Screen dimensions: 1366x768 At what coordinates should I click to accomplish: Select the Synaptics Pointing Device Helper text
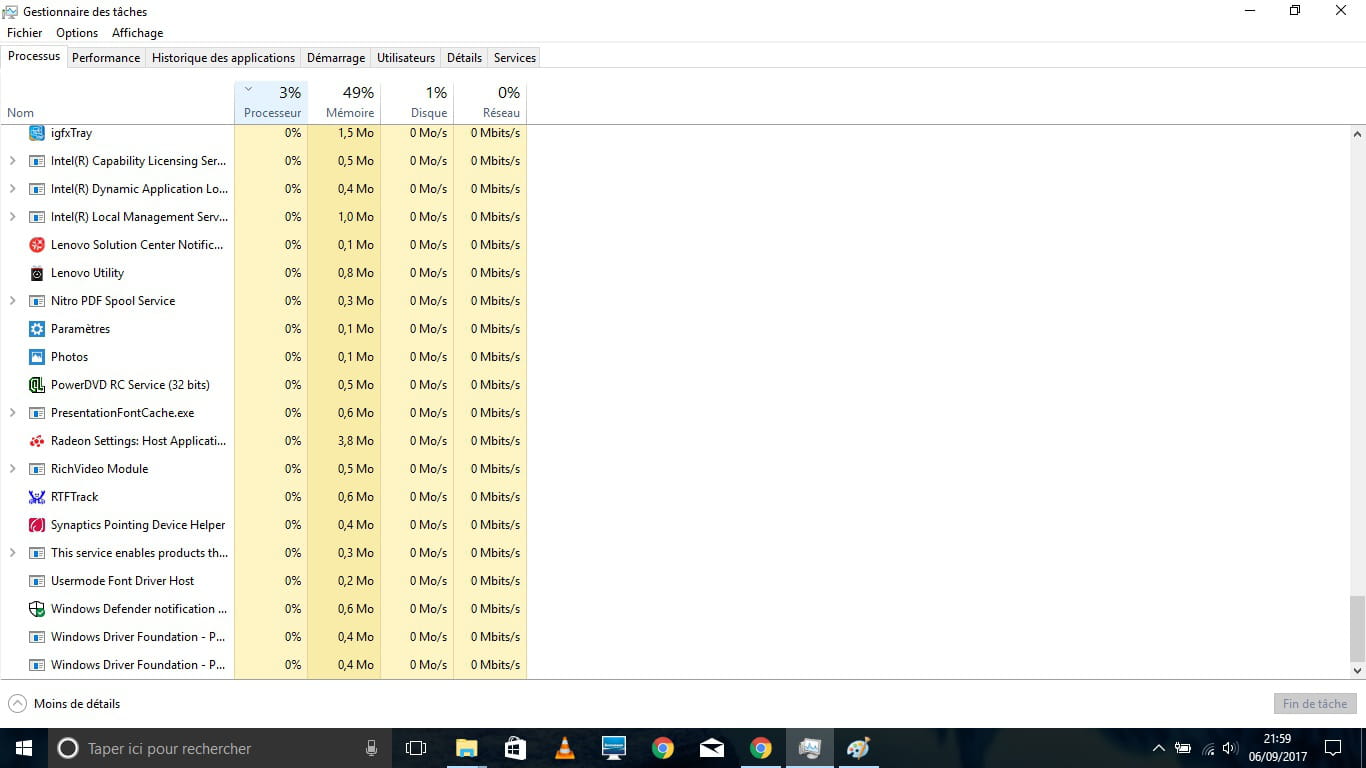point(138,525)
